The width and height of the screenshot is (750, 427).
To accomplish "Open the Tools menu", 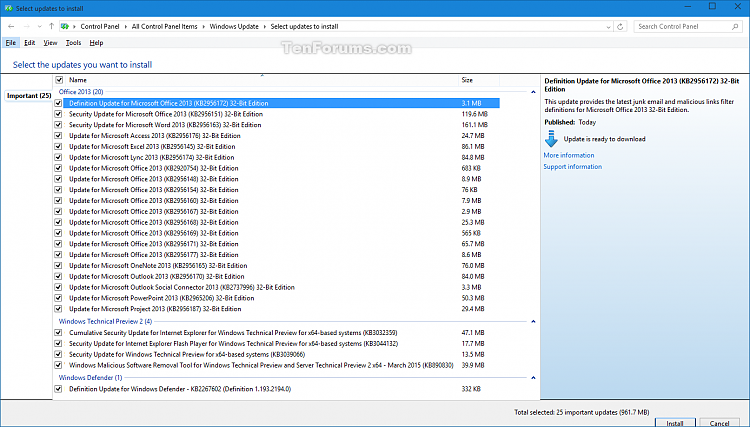I will click(x=73, y=43).
